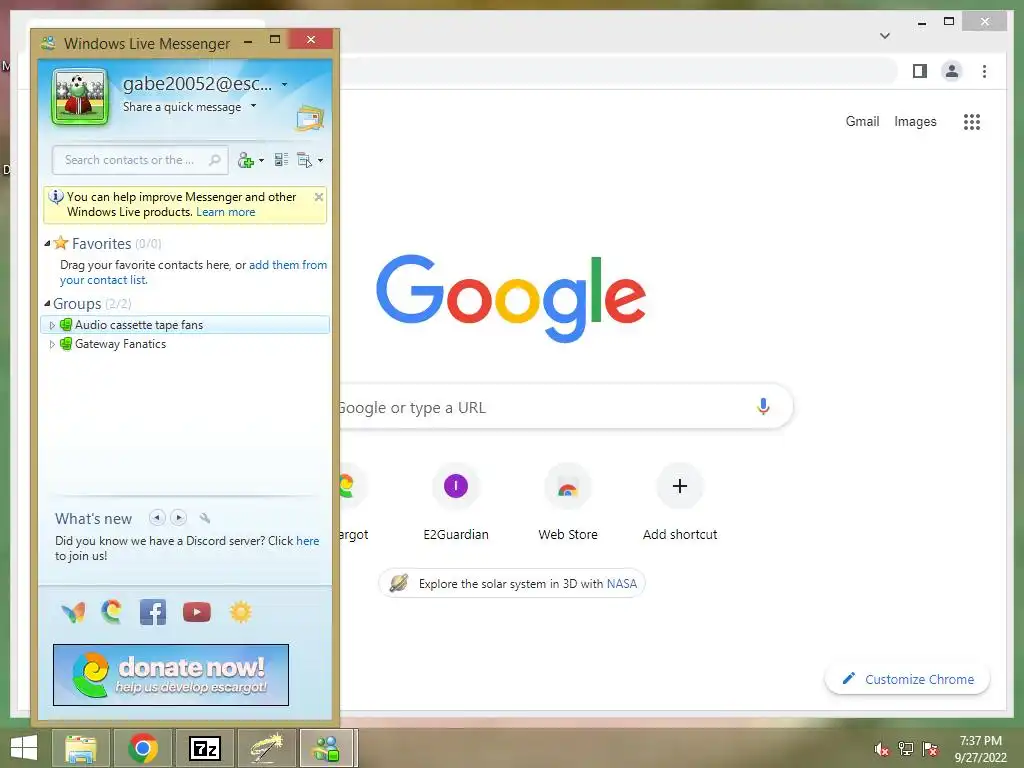This screenshot has height=768, width=1024.
Task: Open the add them from your contact list link
Action: pyautogui.click(x=193, y=272)
